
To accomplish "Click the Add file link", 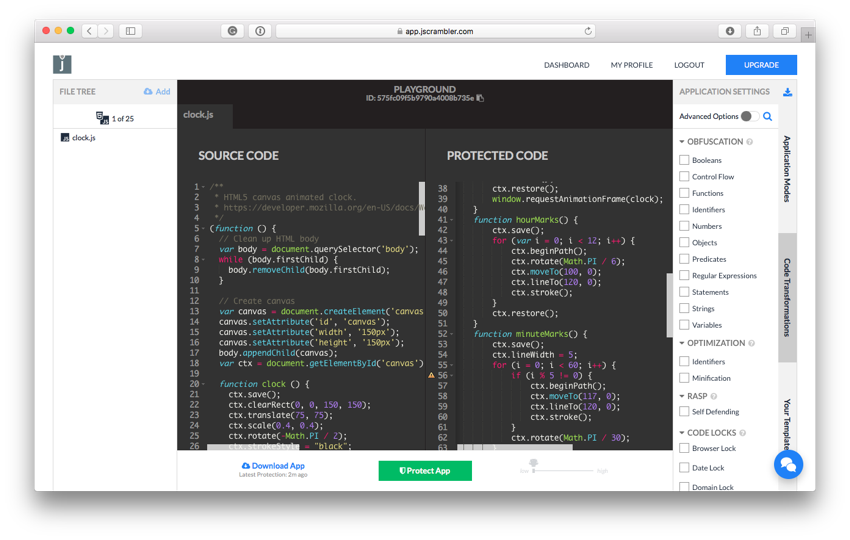I will 163,92.
